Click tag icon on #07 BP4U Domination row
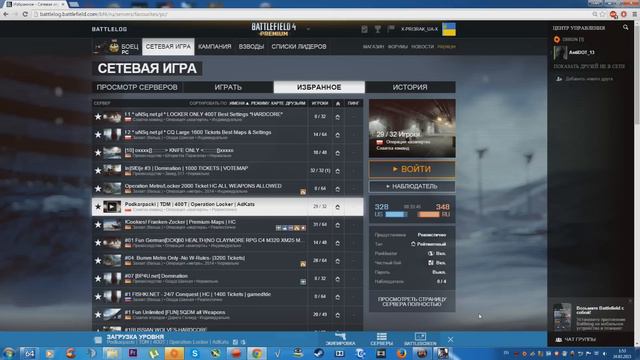This screenshot has height=360, width=640. [x=303, y=282]
